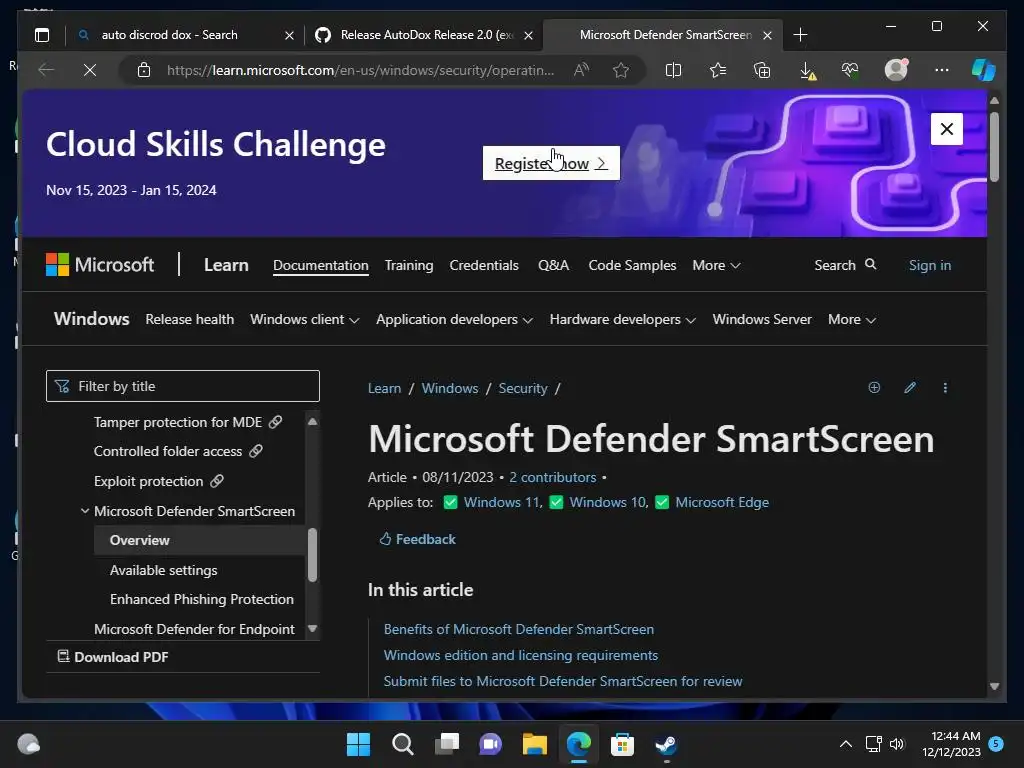The image size is (1024, 768).
Task: Open Downloads with warning badge
Action: (x=807, y=71)
